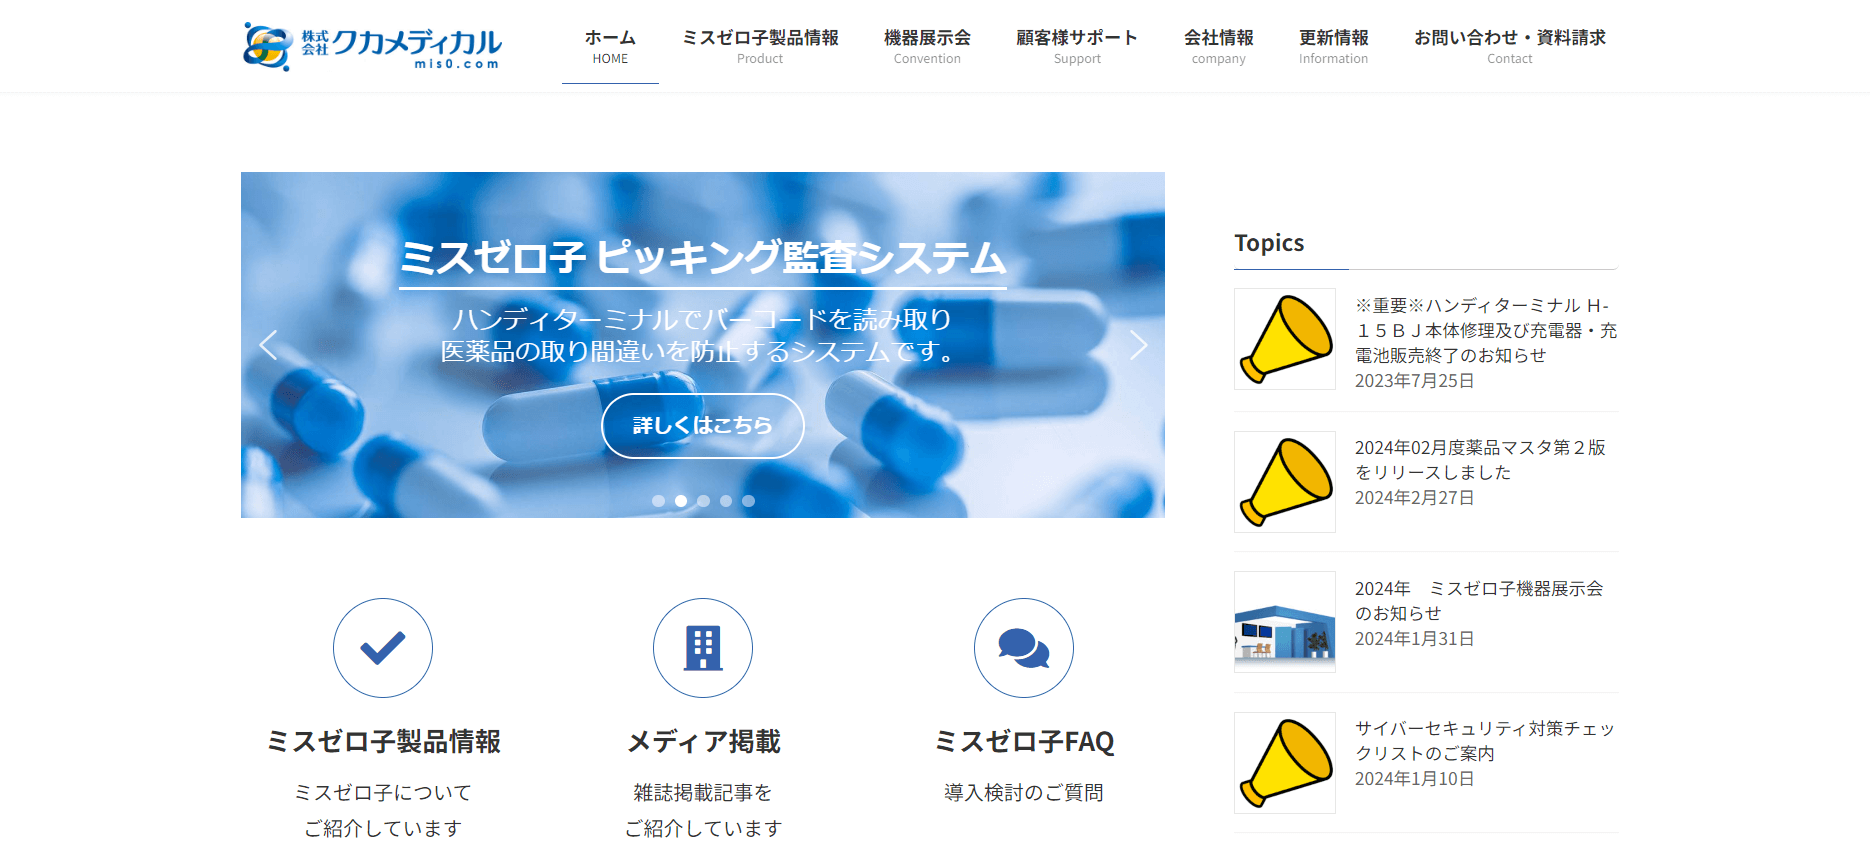The image size is (1870, 868).
Task: Click the slide title ミスゼロ子 ピッキング監査システム
Action: [703, 258]
